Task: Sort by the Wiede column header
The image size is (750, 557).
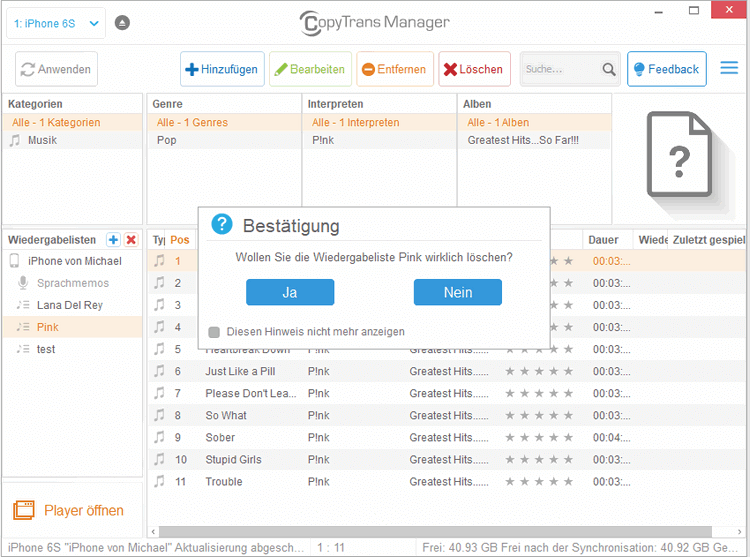Action: (652, 240)
